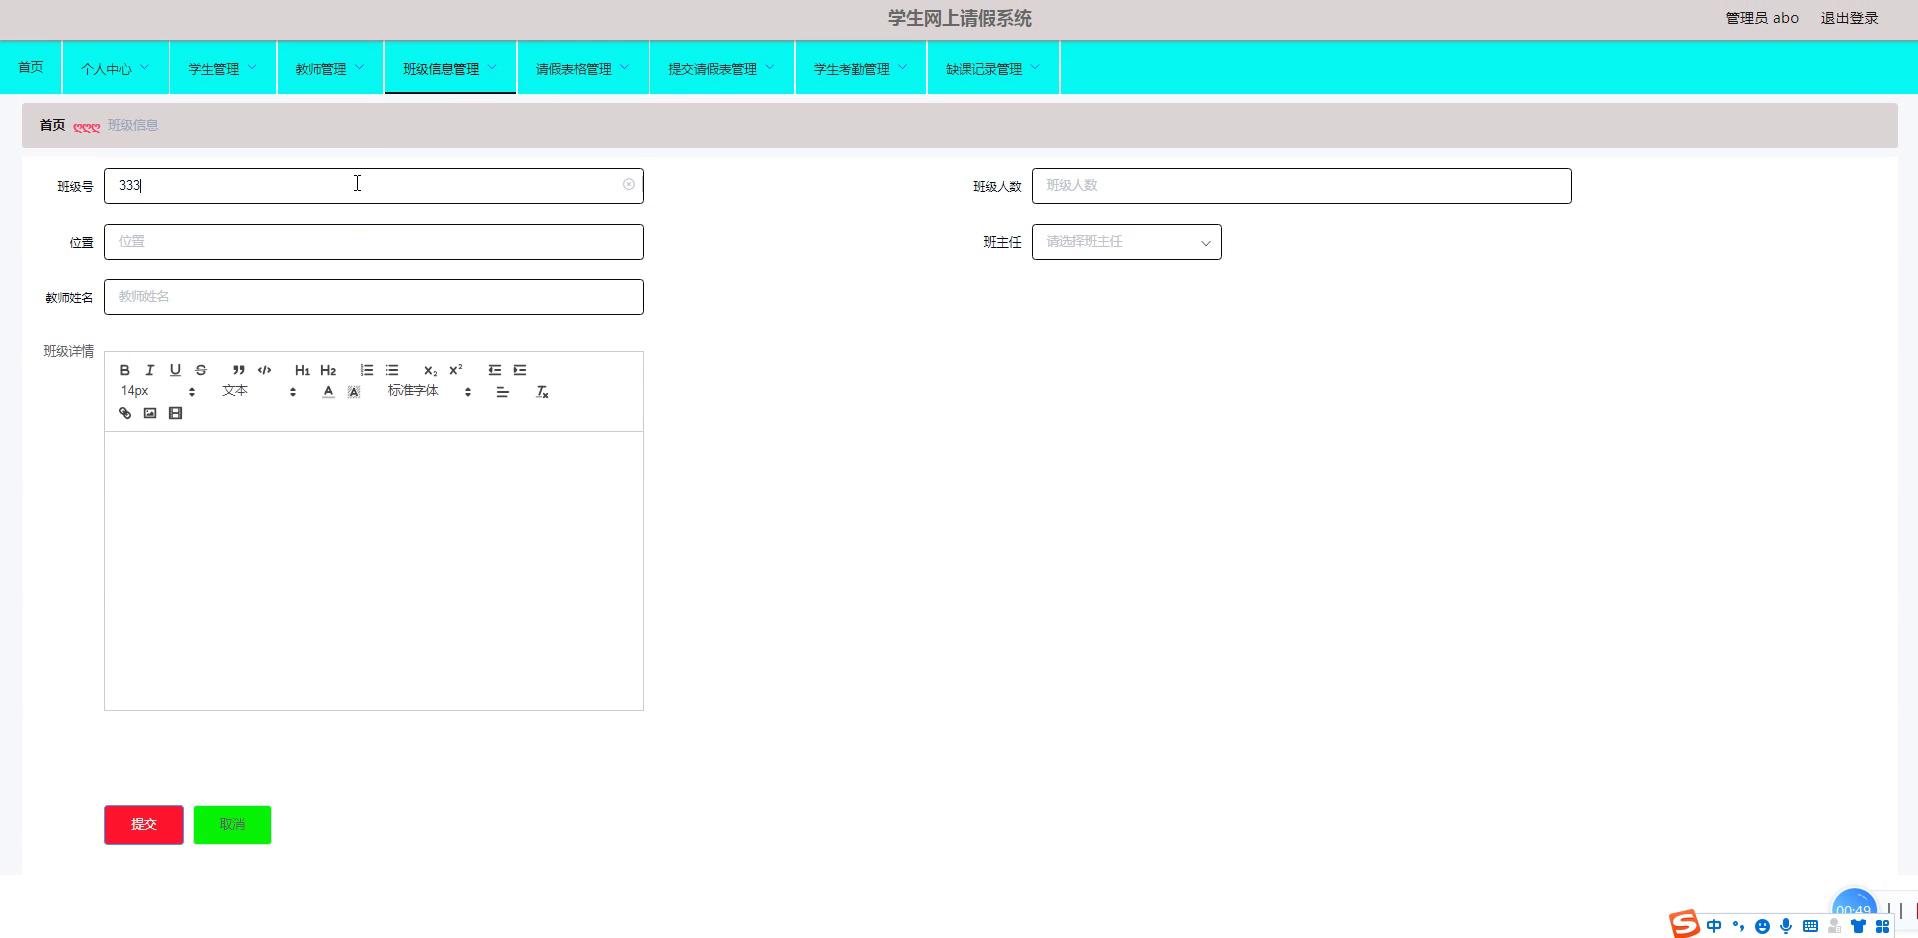This screenshot has height=938, width=1918.
Task: Clear the 班级号 input with the x icon
Action: 629,185
